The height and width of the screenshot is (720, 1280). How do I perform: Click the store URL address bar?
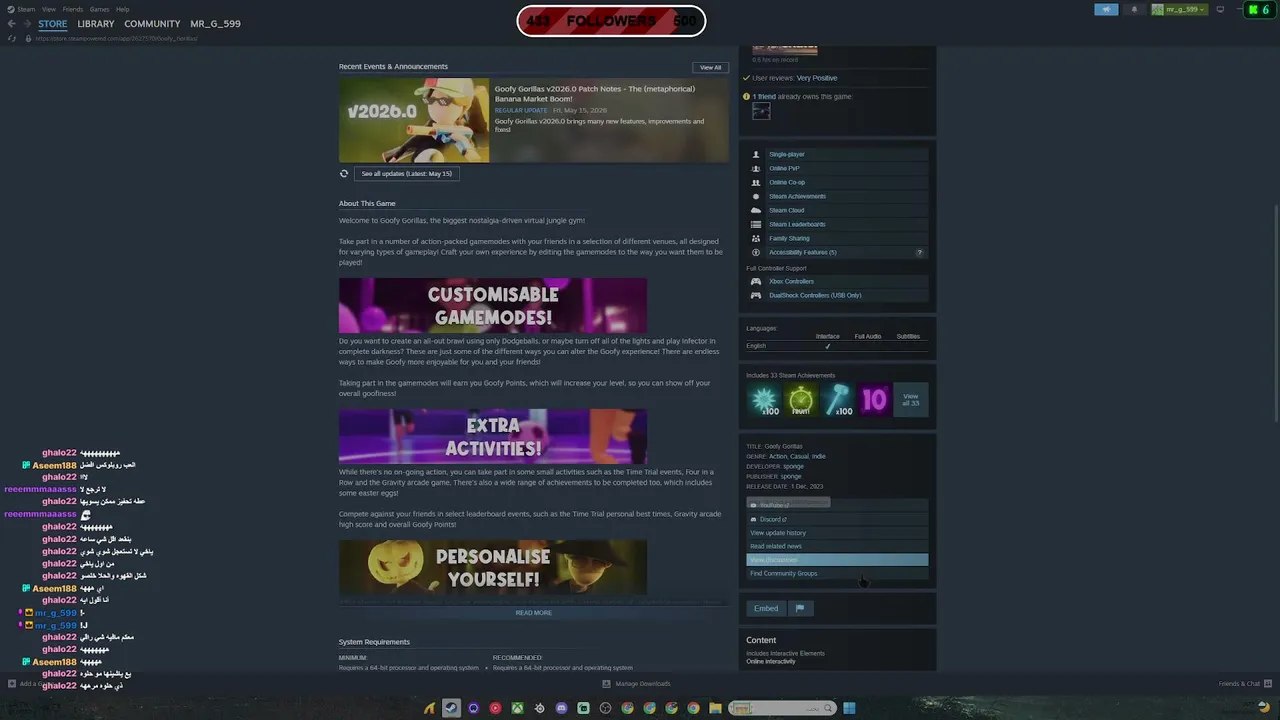(x=117, y=38)
